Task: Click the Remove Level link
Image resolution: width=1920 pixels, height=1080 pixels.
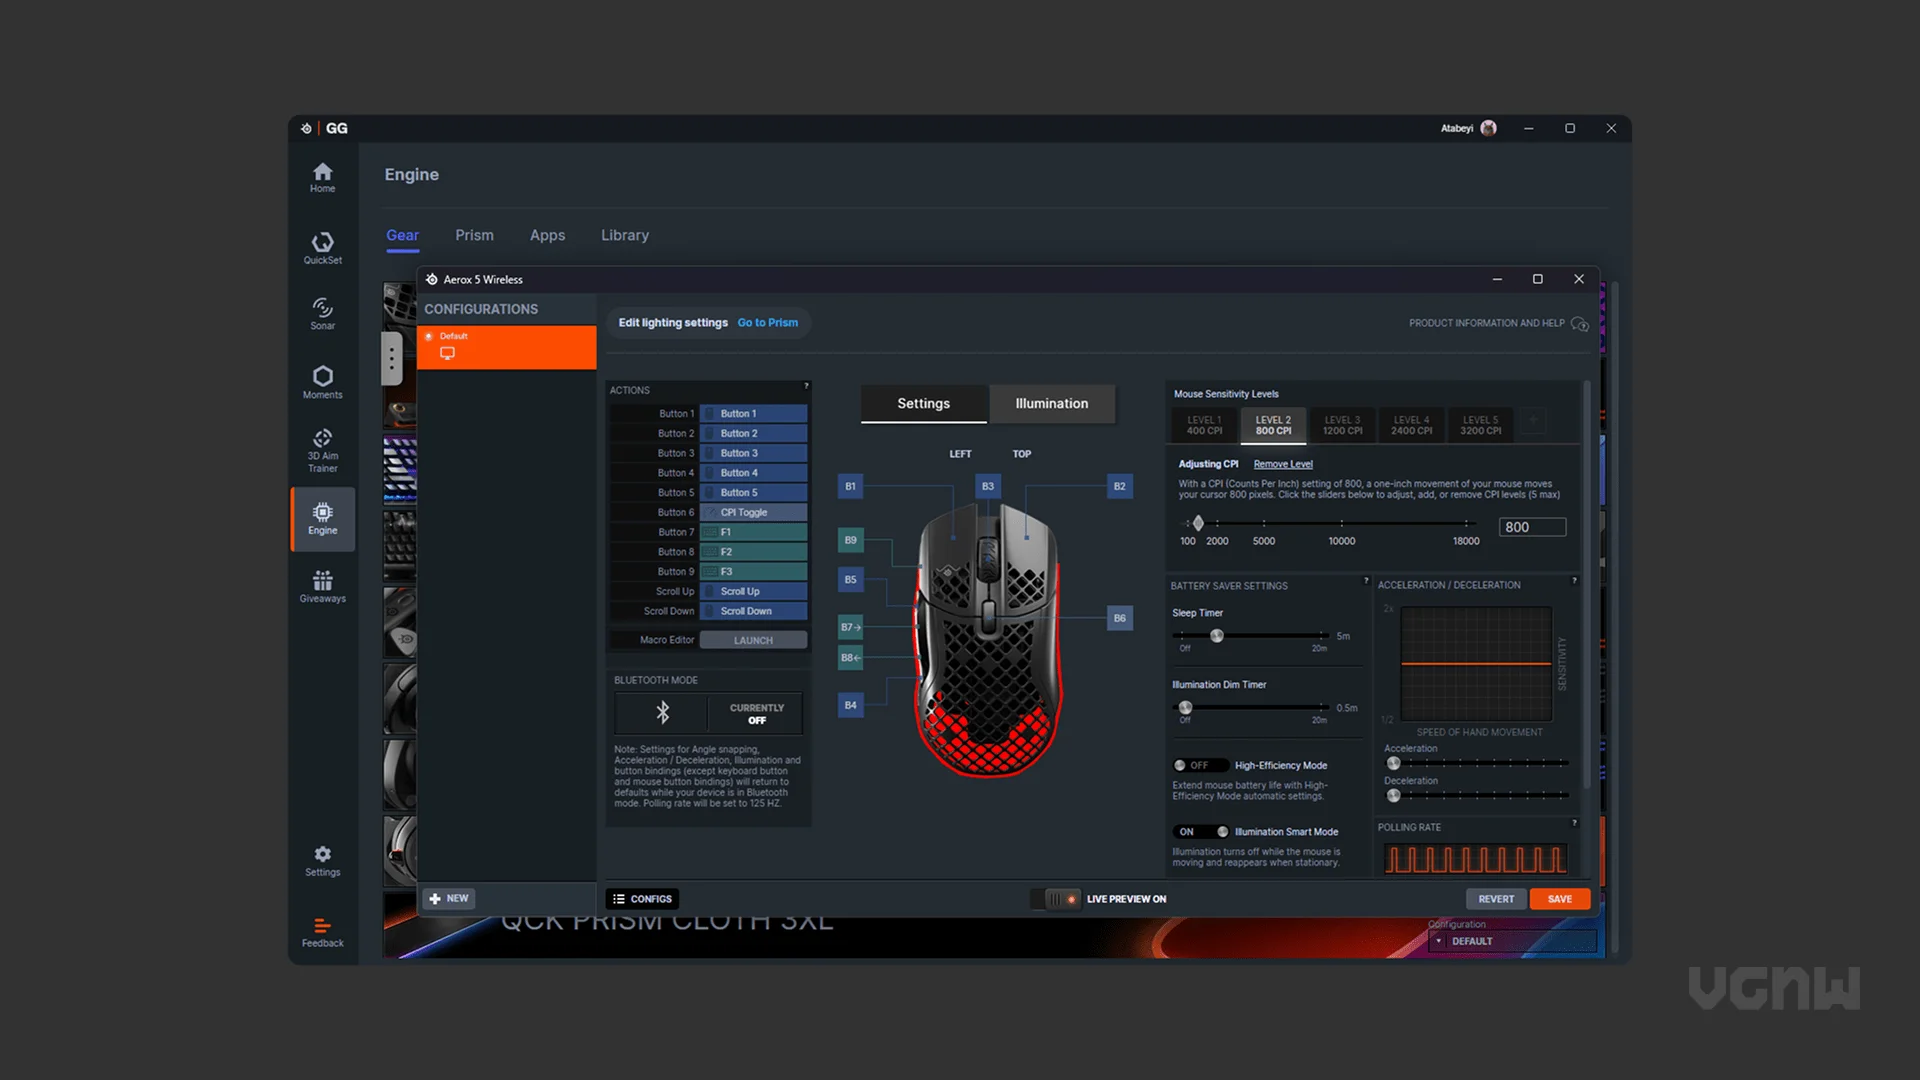Action: point(1283,464)
